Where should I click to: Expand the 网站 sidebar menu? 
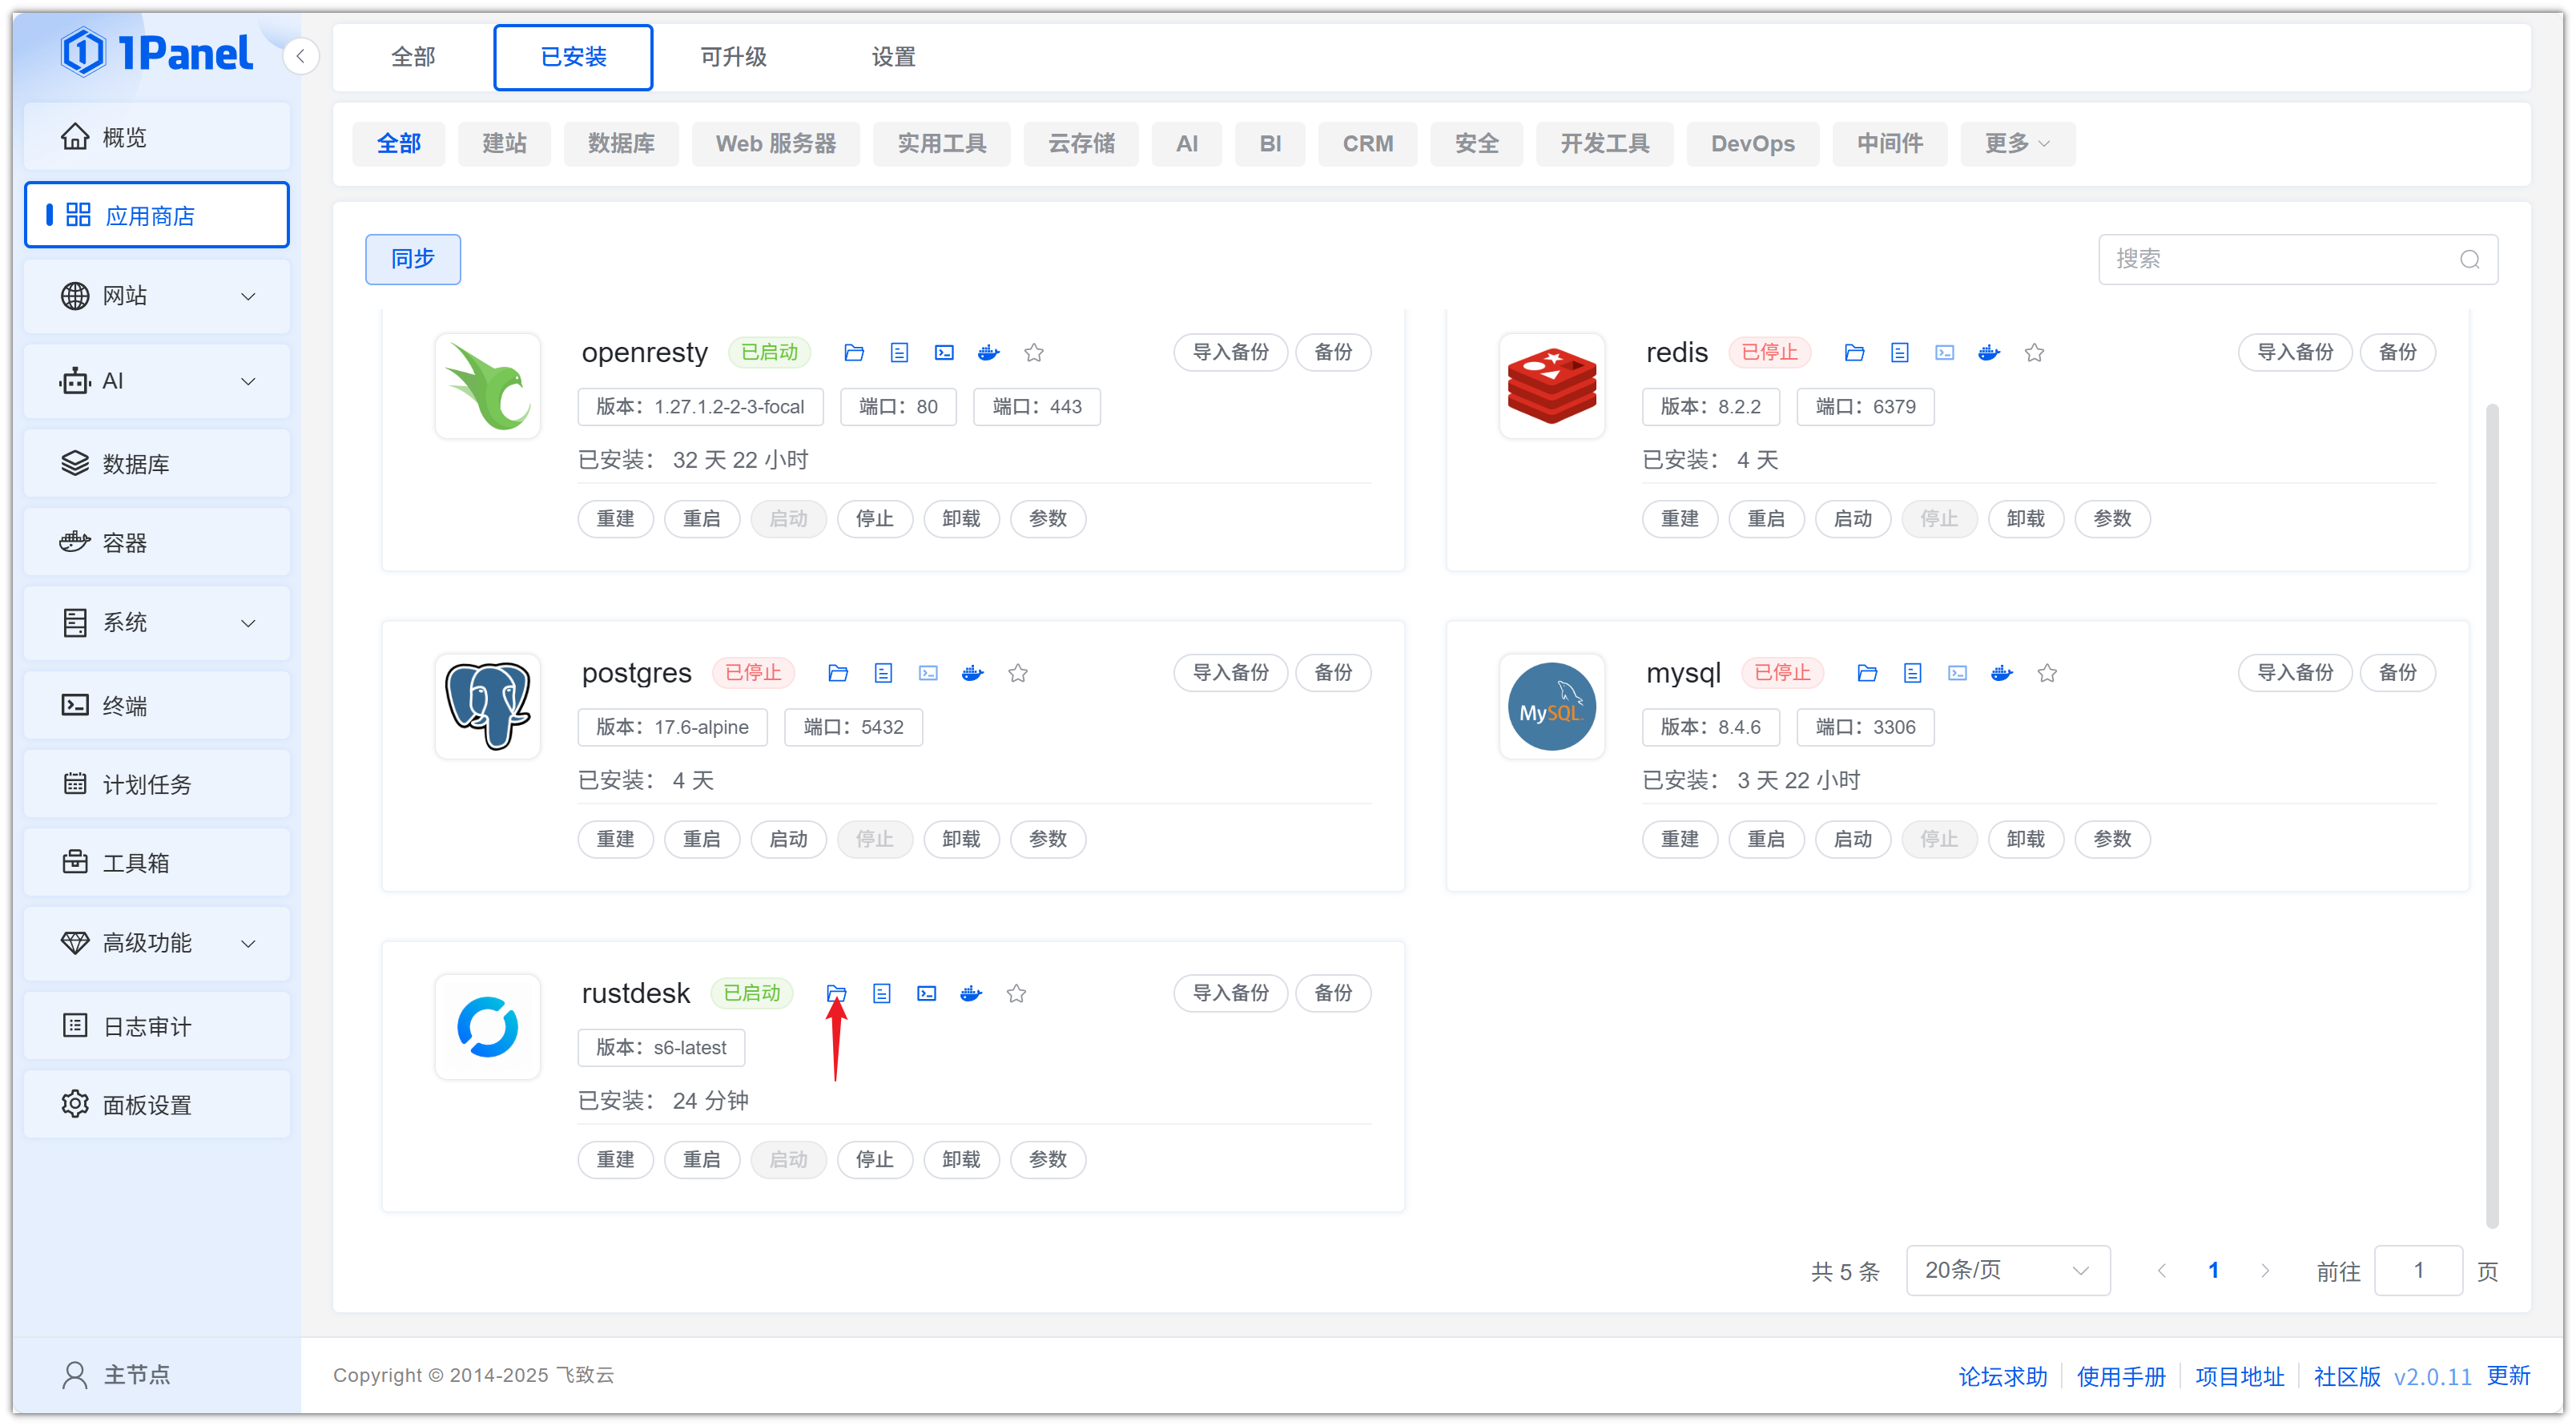point(157,296)
